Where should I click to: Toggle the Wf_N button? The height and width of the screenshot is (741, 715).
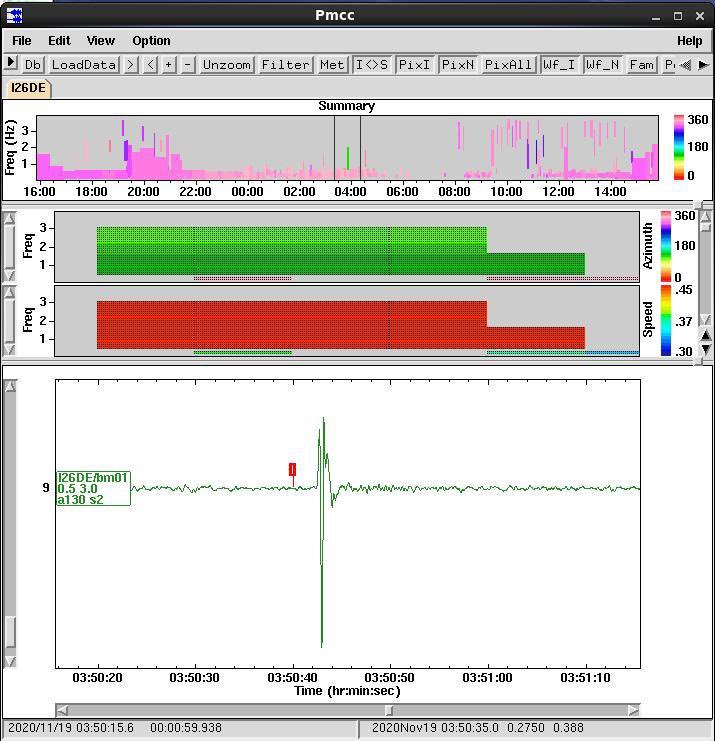603,65
